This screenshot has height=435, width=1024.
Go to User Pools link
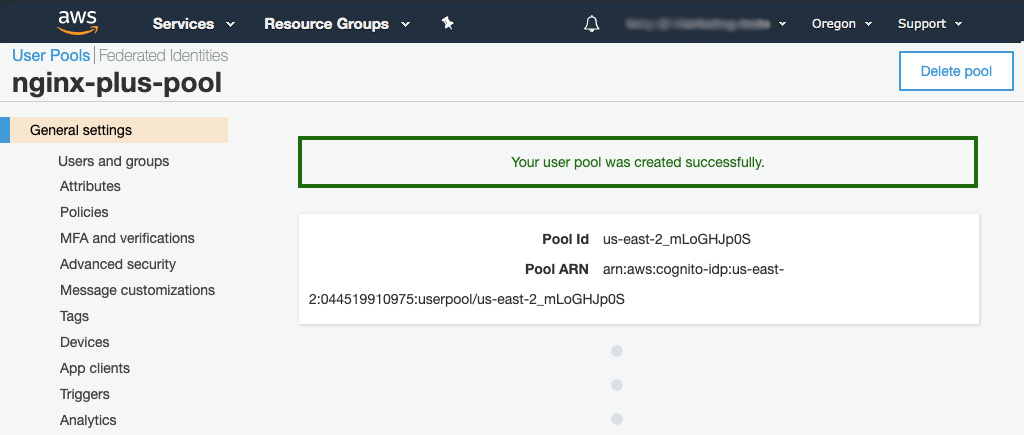[51, 56]
